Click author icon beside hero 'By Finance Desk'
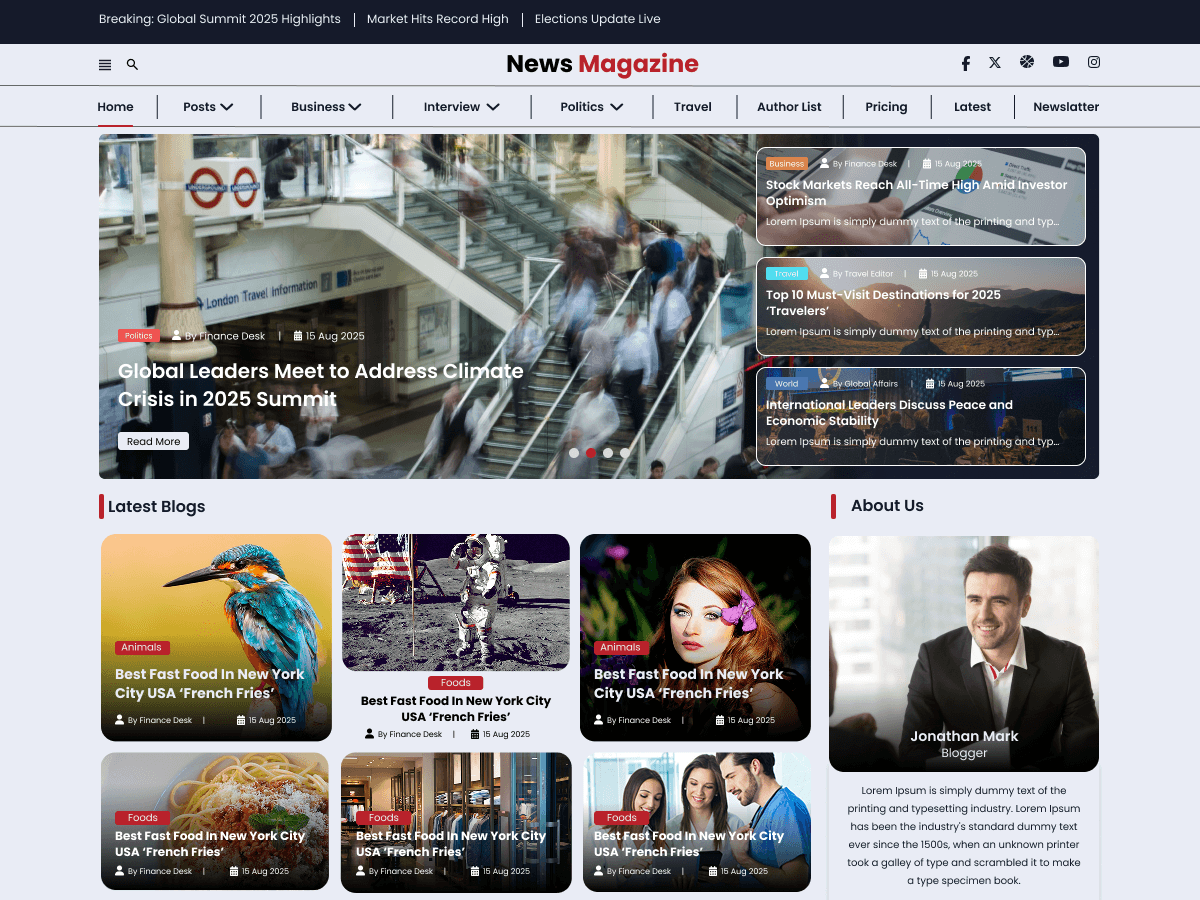Screen dimensions: 1200x900 pyautogui.click(x=177, y=336)
